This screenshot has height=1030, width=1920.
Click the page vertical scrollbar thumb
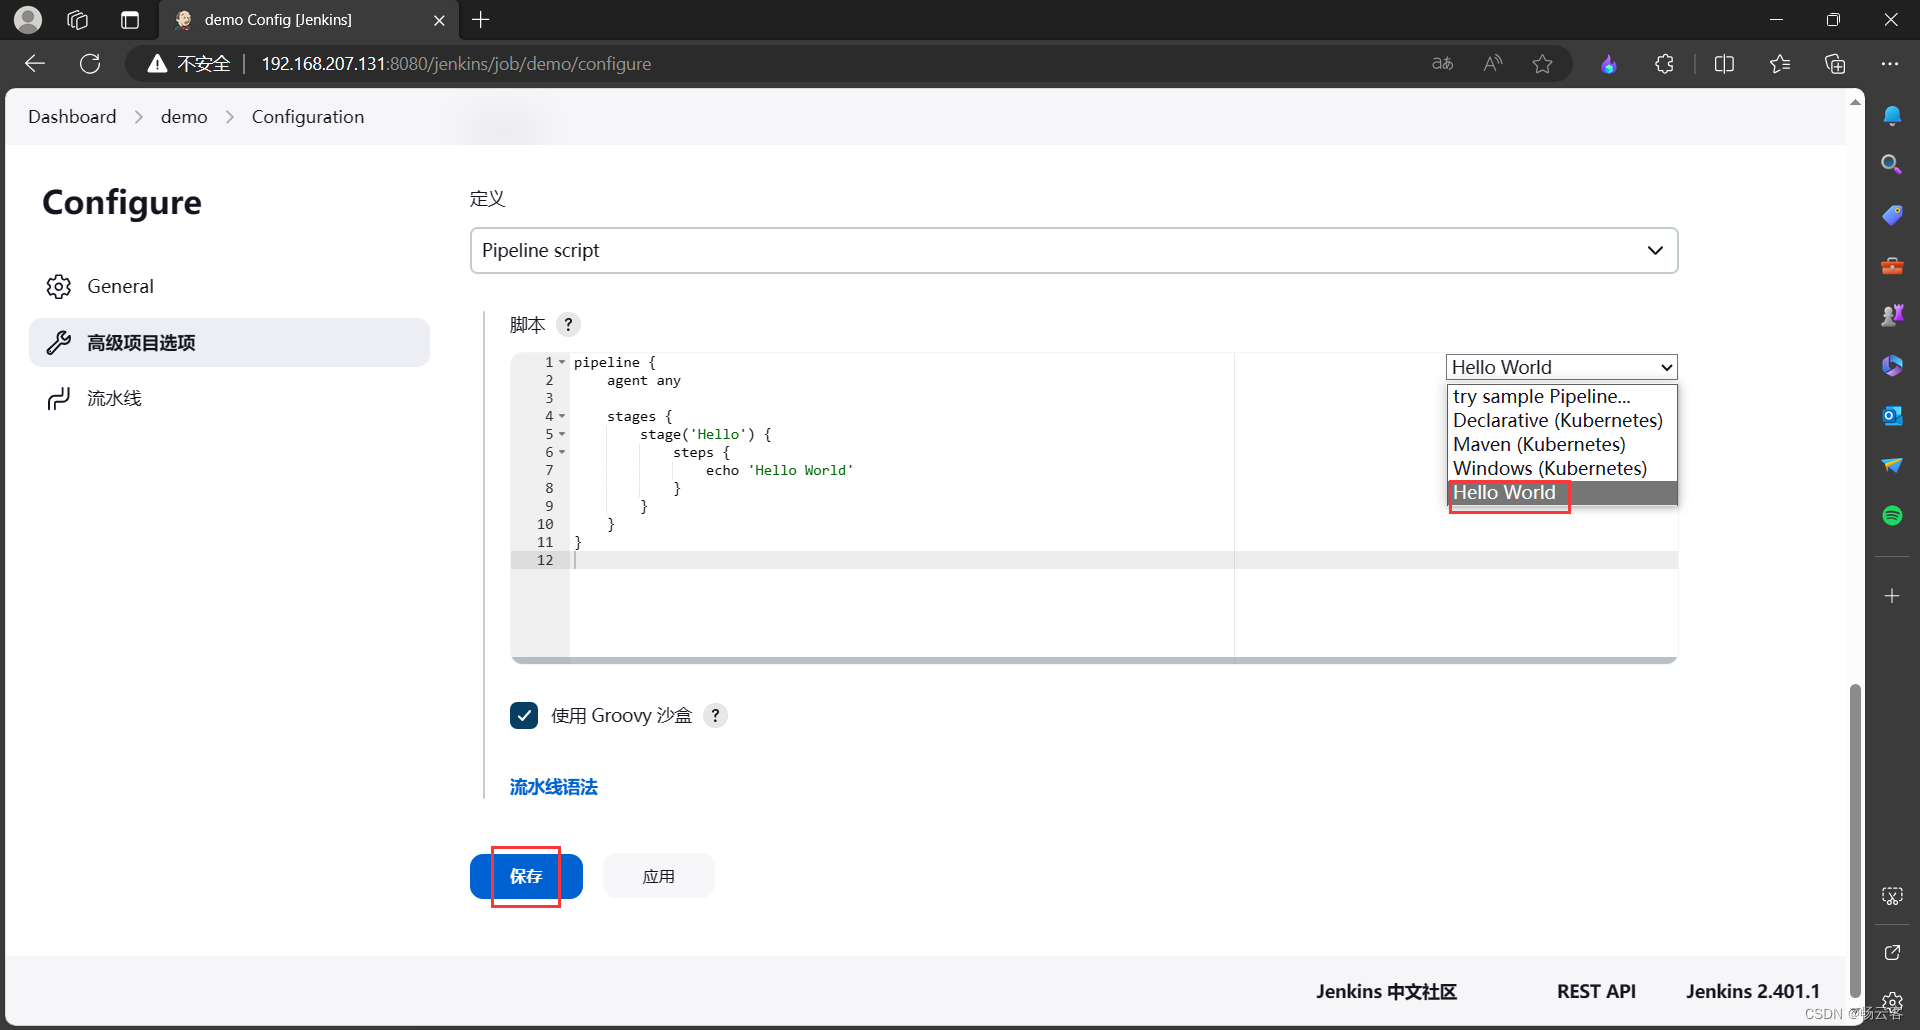coord(1855,840)
